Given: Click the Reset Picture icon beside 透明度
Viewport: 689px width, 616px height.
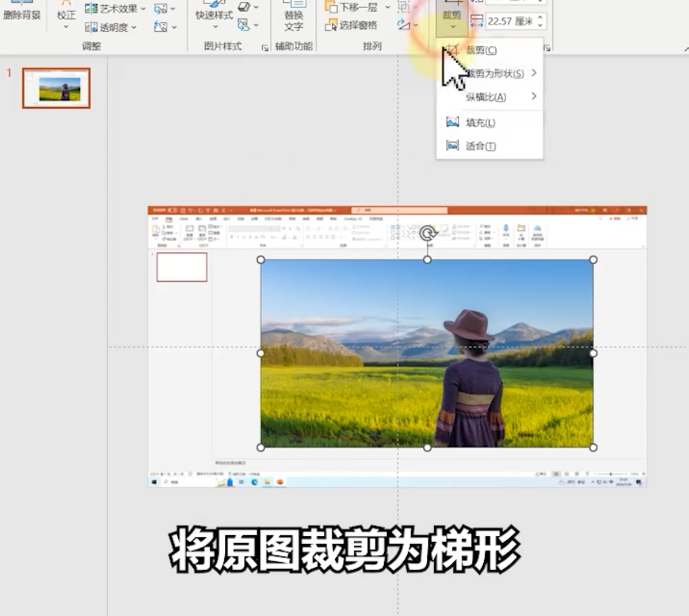Looking at the screenshot, I should coord(160,27).
